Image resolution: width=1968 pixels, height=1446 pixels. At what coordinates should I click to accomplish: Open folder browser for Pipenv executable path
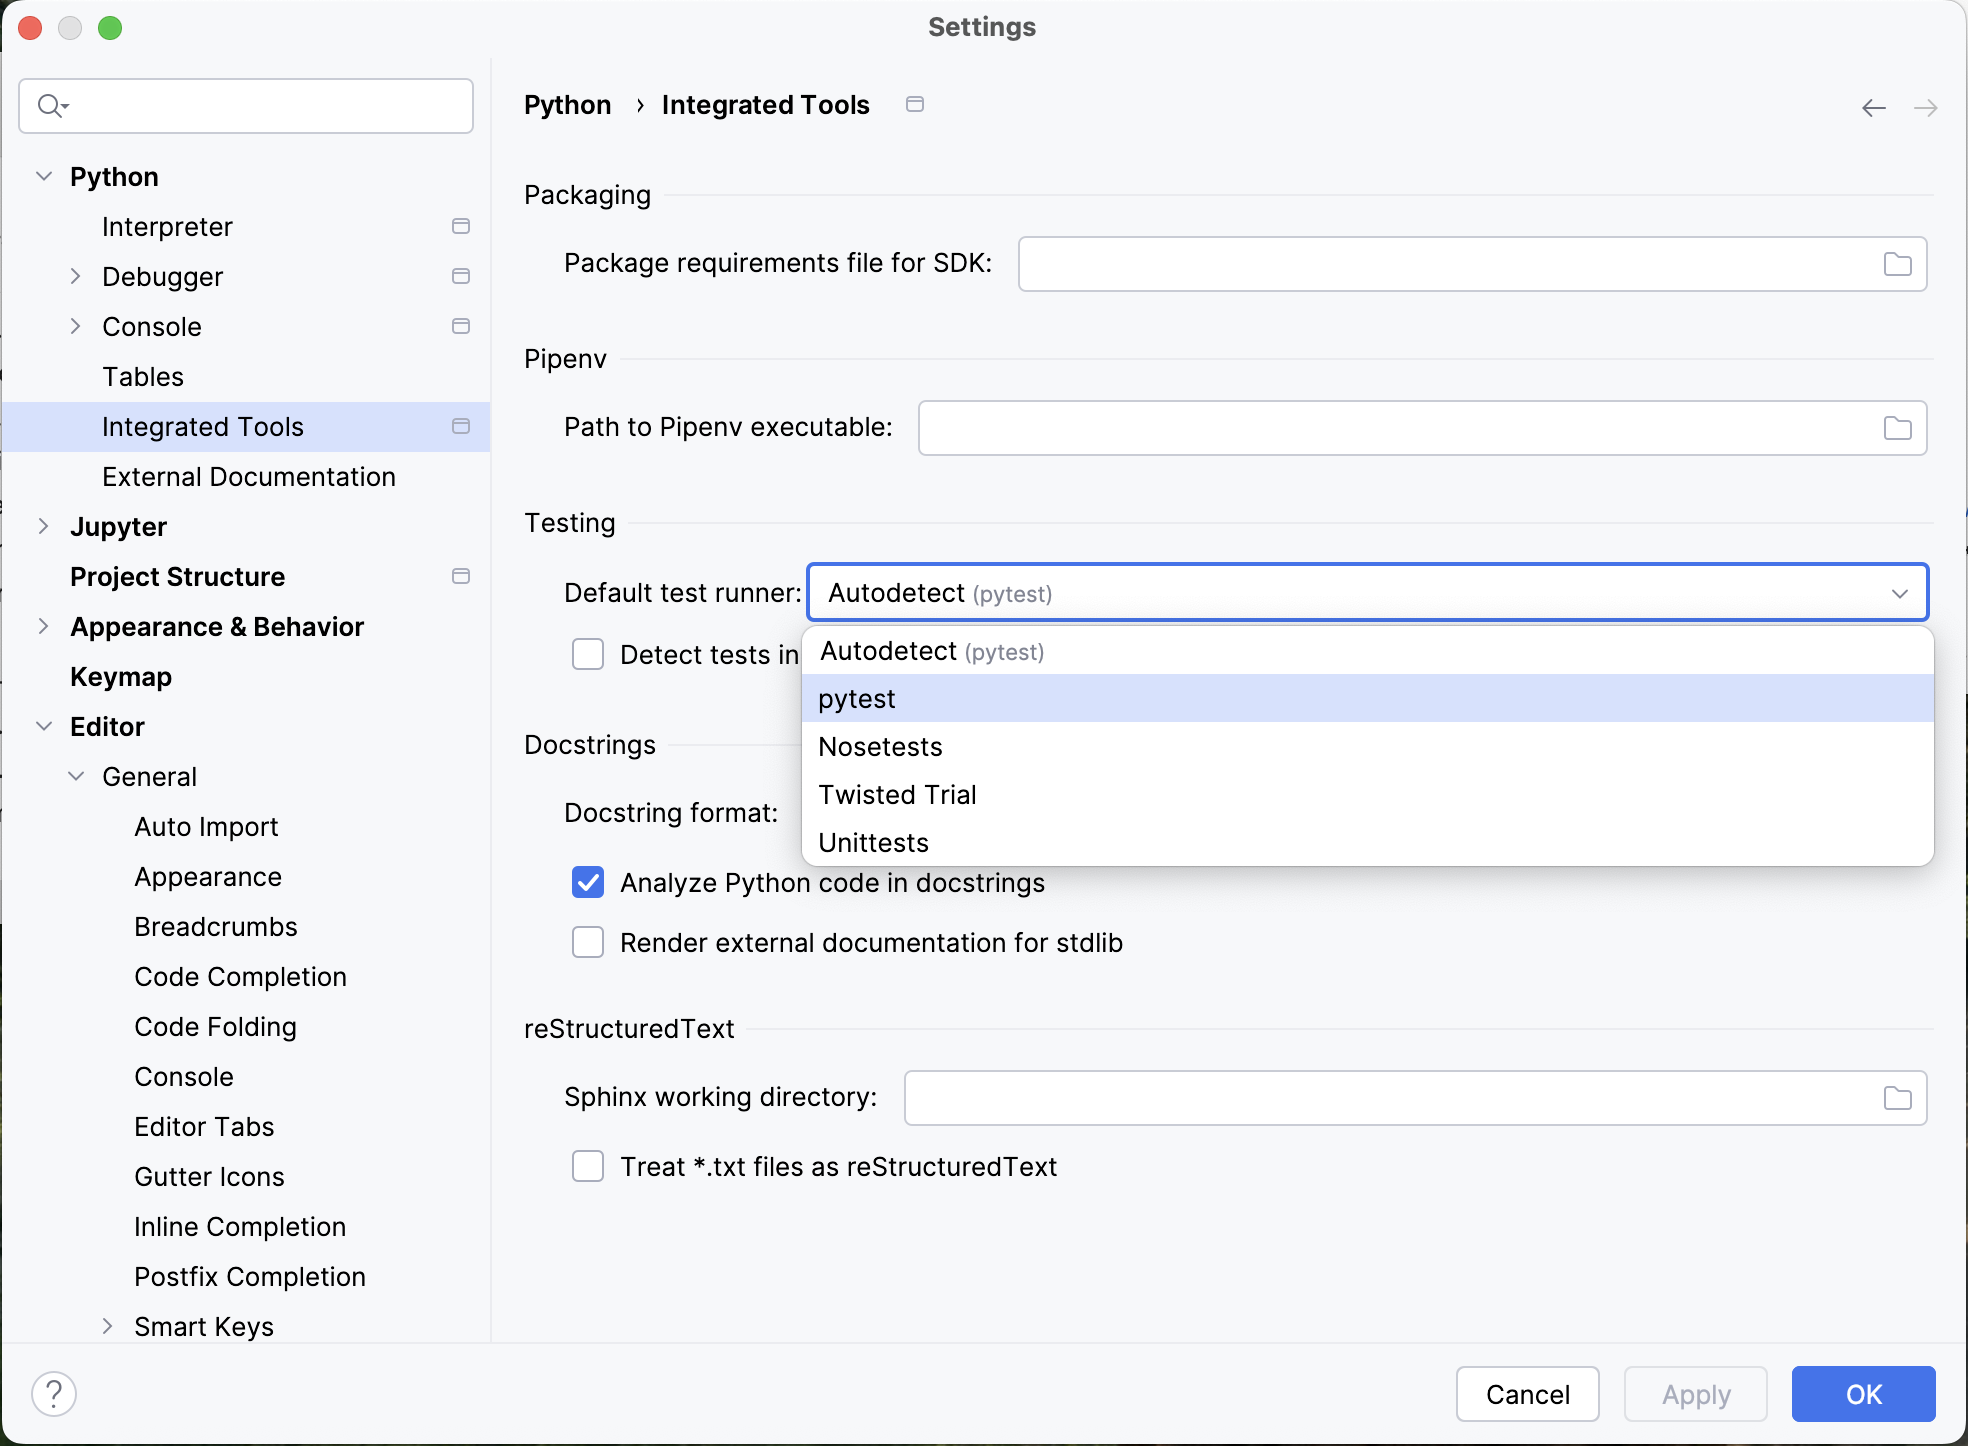1897,427
